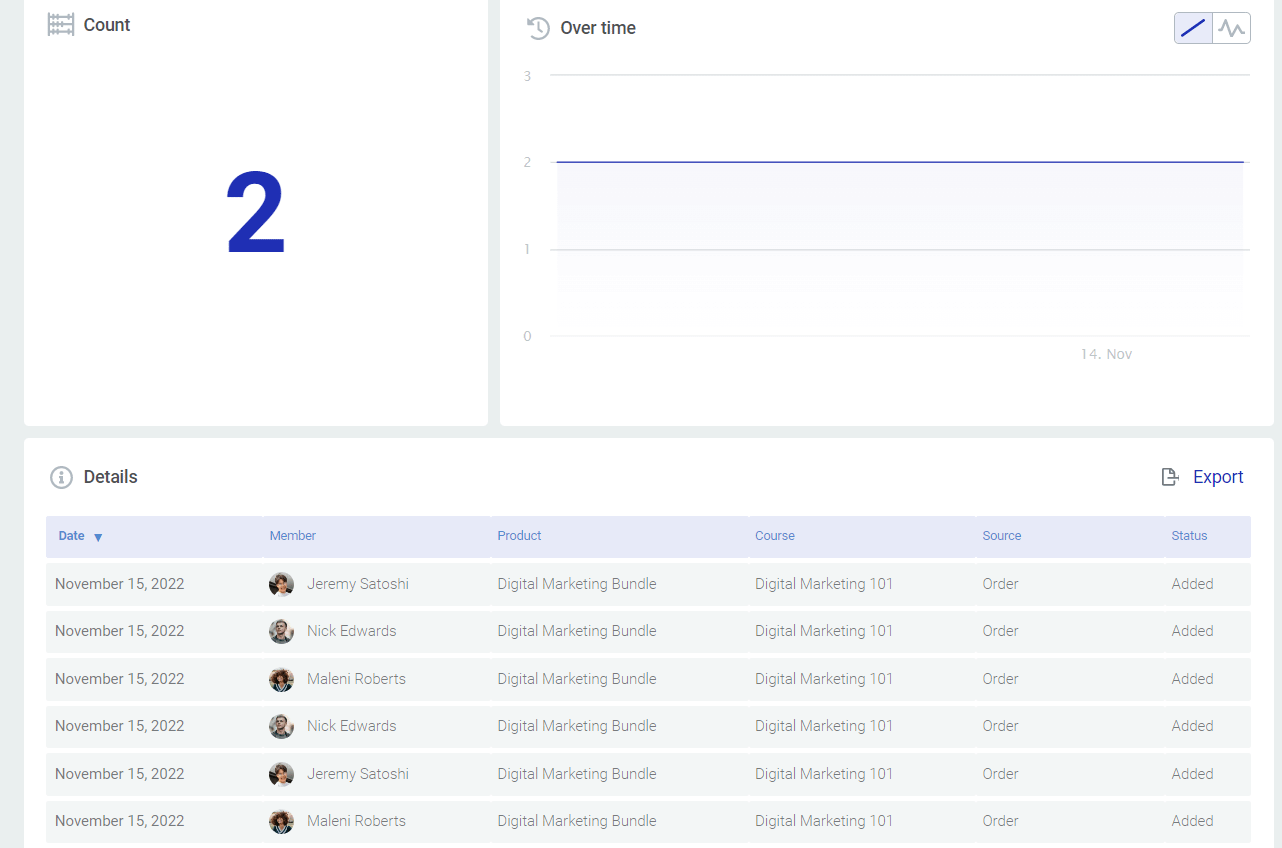Click Order source in second row
The image size is (1282, 848).
pos(1000,631)
